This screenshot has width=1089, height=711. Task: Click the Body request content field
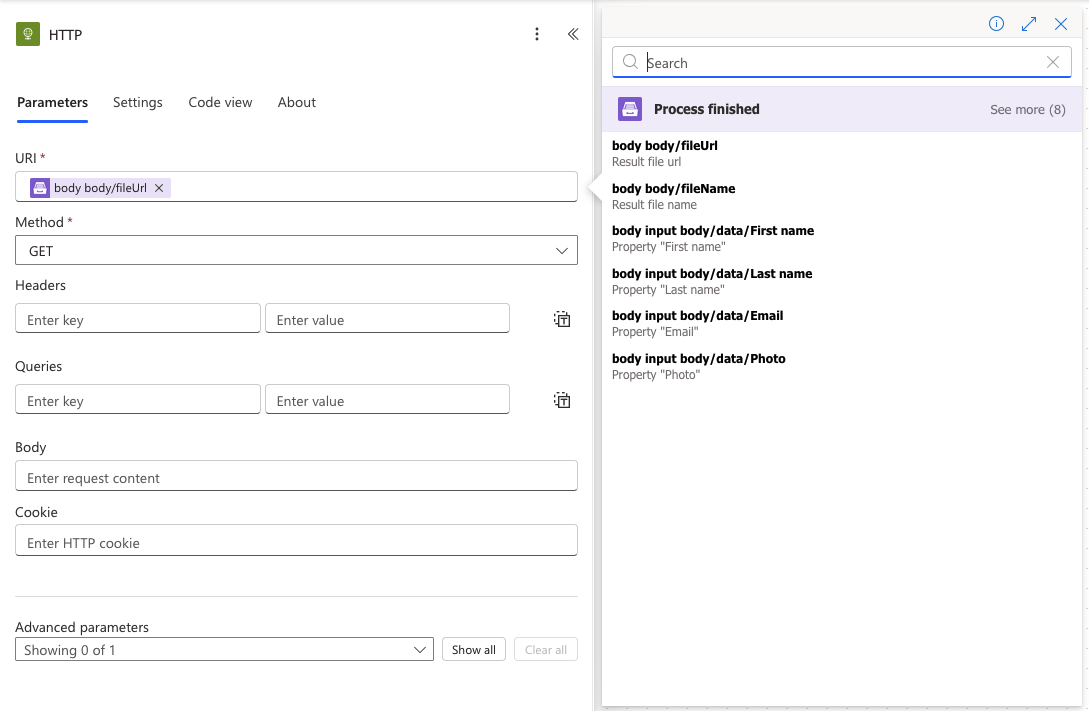[296, 477]
